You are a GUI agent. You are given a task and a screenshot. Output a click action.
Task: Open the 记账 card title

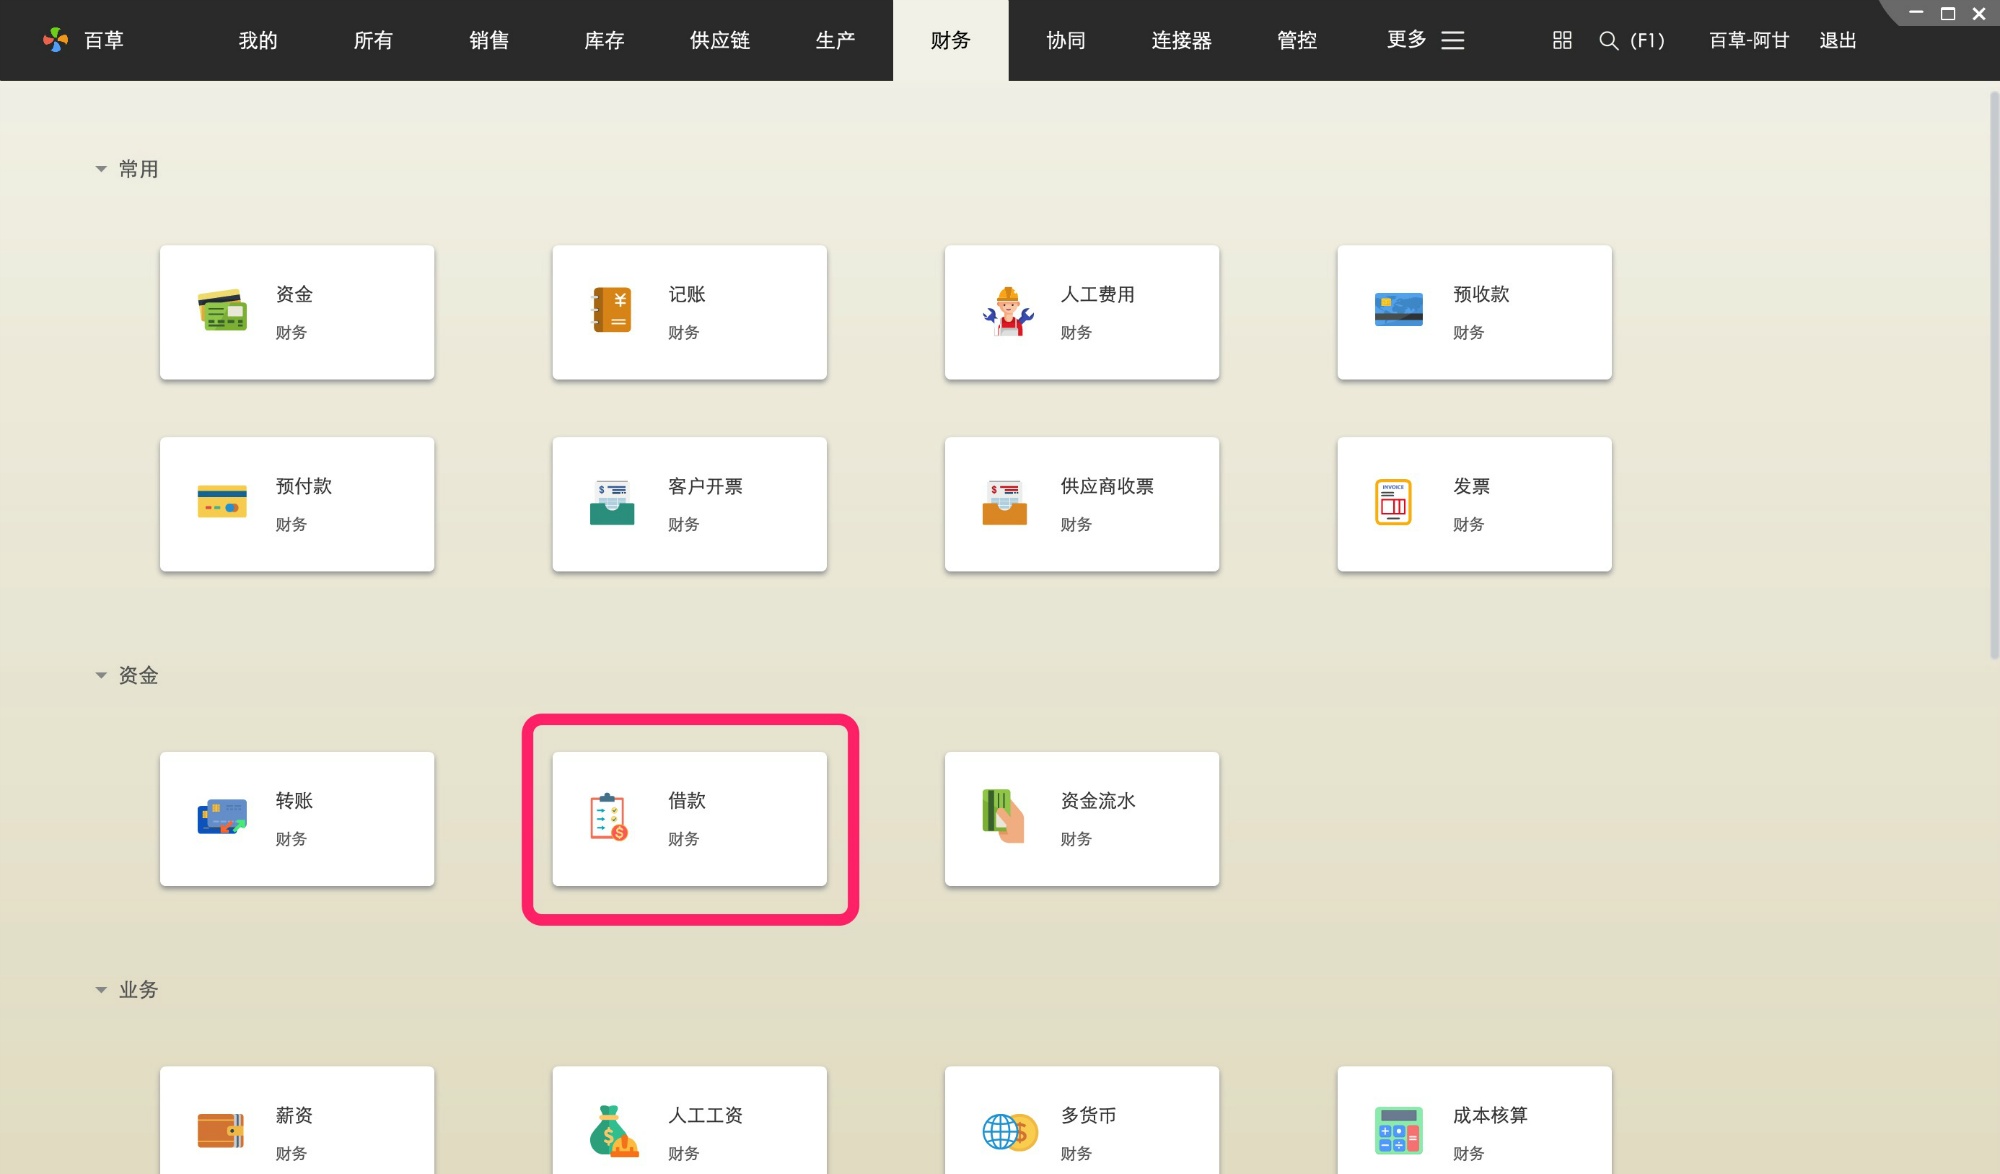(687, 294)
